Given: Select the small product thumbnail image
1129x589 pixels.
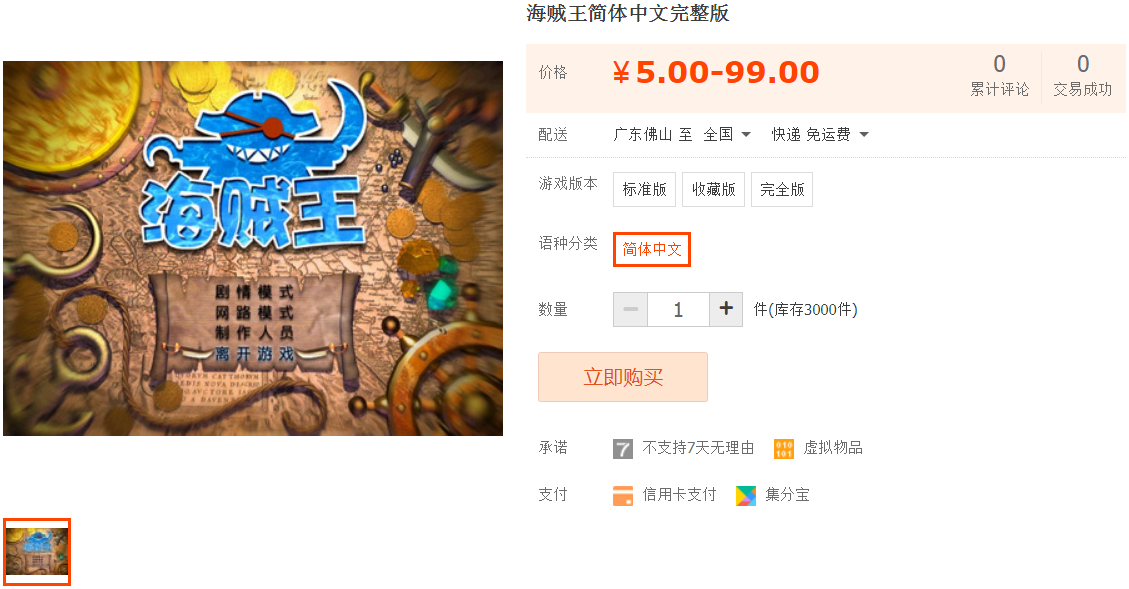Looking at the screenshot, I should coord(37,552).
